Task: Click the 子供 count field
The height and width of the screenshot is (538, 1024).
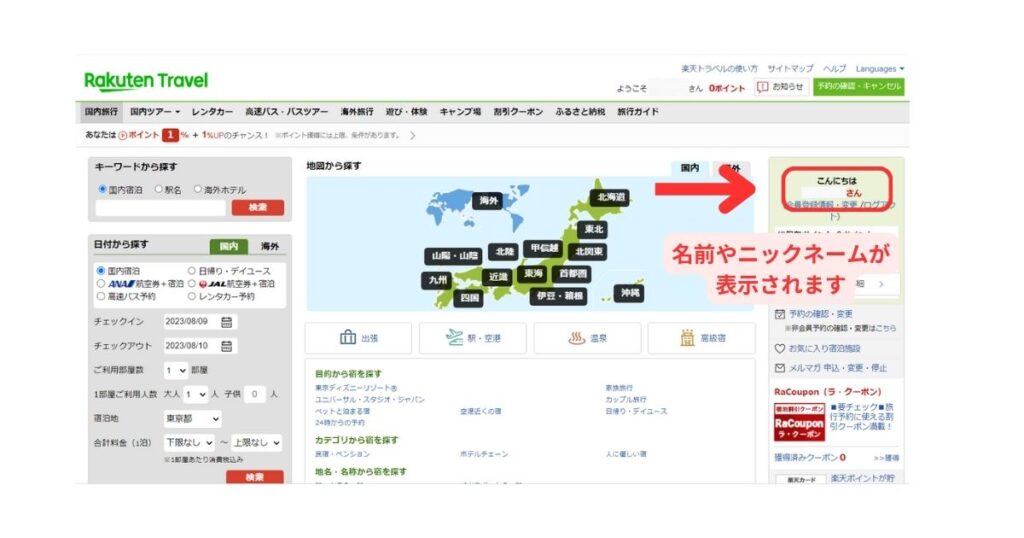Action: pos(255,394)
